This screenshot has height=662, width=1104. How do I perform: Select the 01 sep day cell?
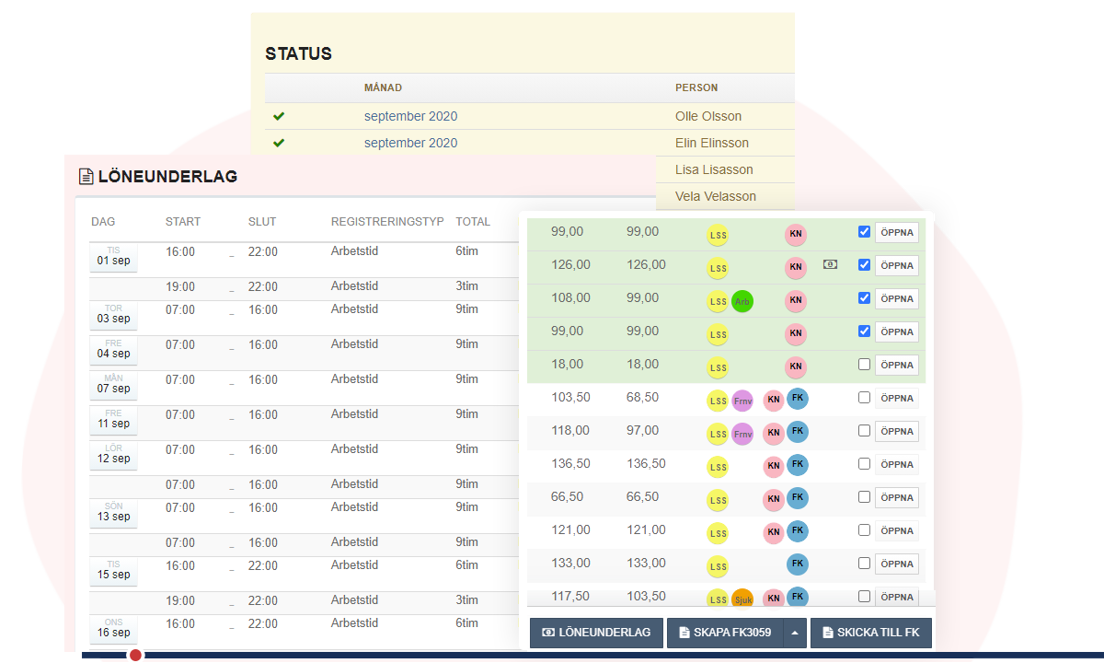tap(113, 256)
